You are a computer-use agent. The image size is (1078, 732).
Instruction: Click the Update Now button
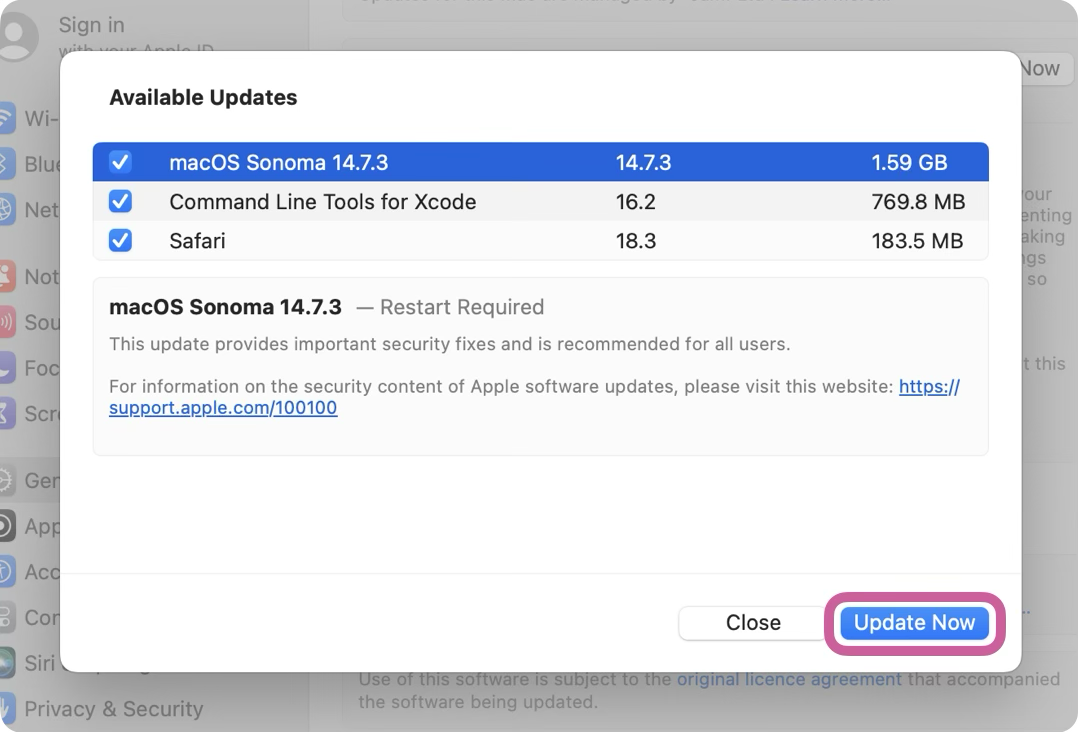pos(914,623)
